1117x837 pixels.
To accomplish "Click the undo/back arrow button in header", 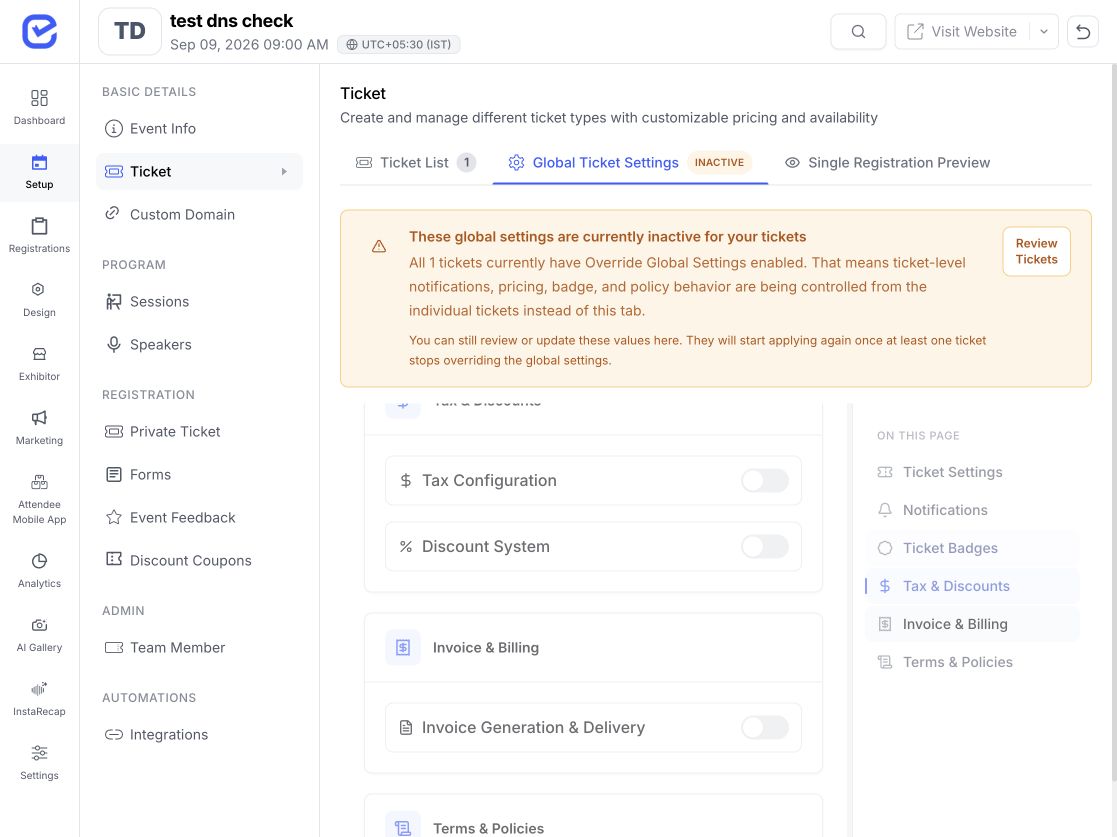I will tap(1083, 31).
